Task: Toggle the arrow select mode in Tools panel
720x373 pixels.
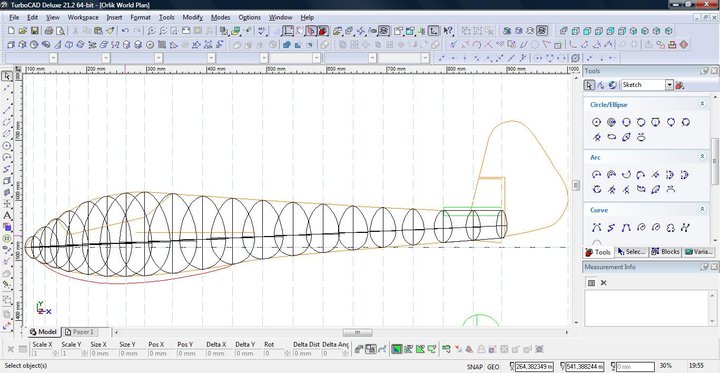Action: click(589, 85)
